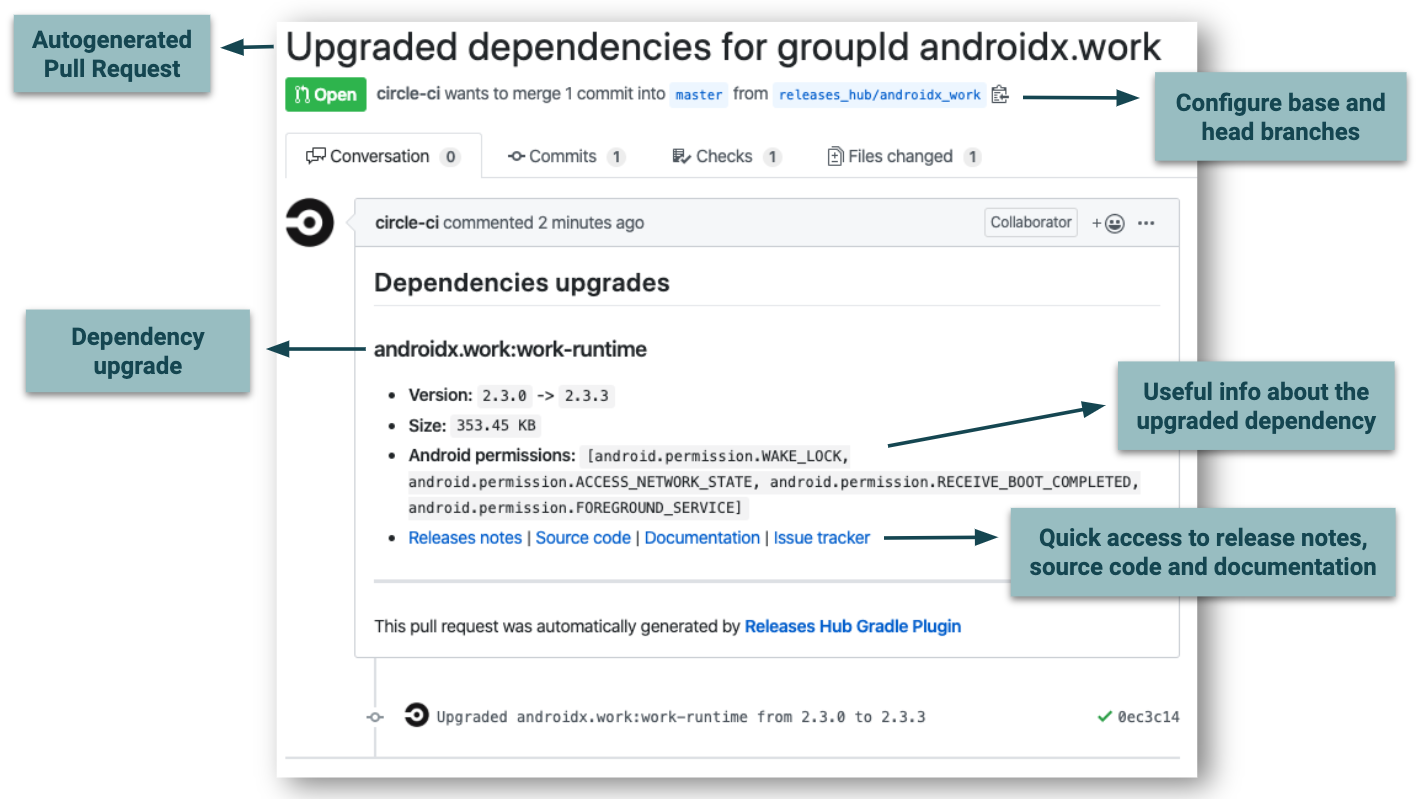The height and width of the screenshot is (799, 1419).
Task: Open the three-dot comment options menu
Action: pos(1146,223)
